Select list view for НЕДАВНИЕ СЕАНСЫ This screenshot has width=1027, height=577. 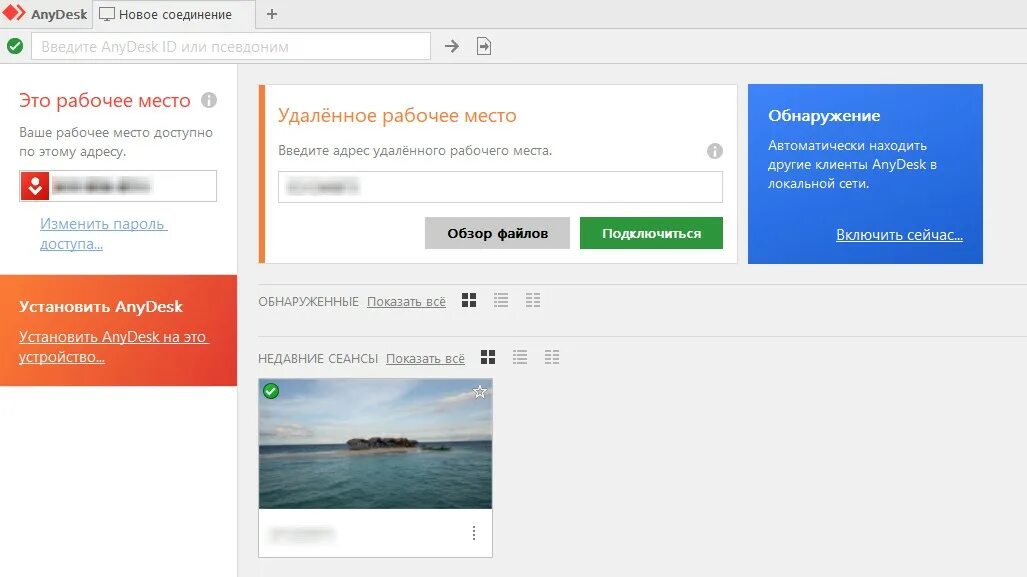coord(520,357)
